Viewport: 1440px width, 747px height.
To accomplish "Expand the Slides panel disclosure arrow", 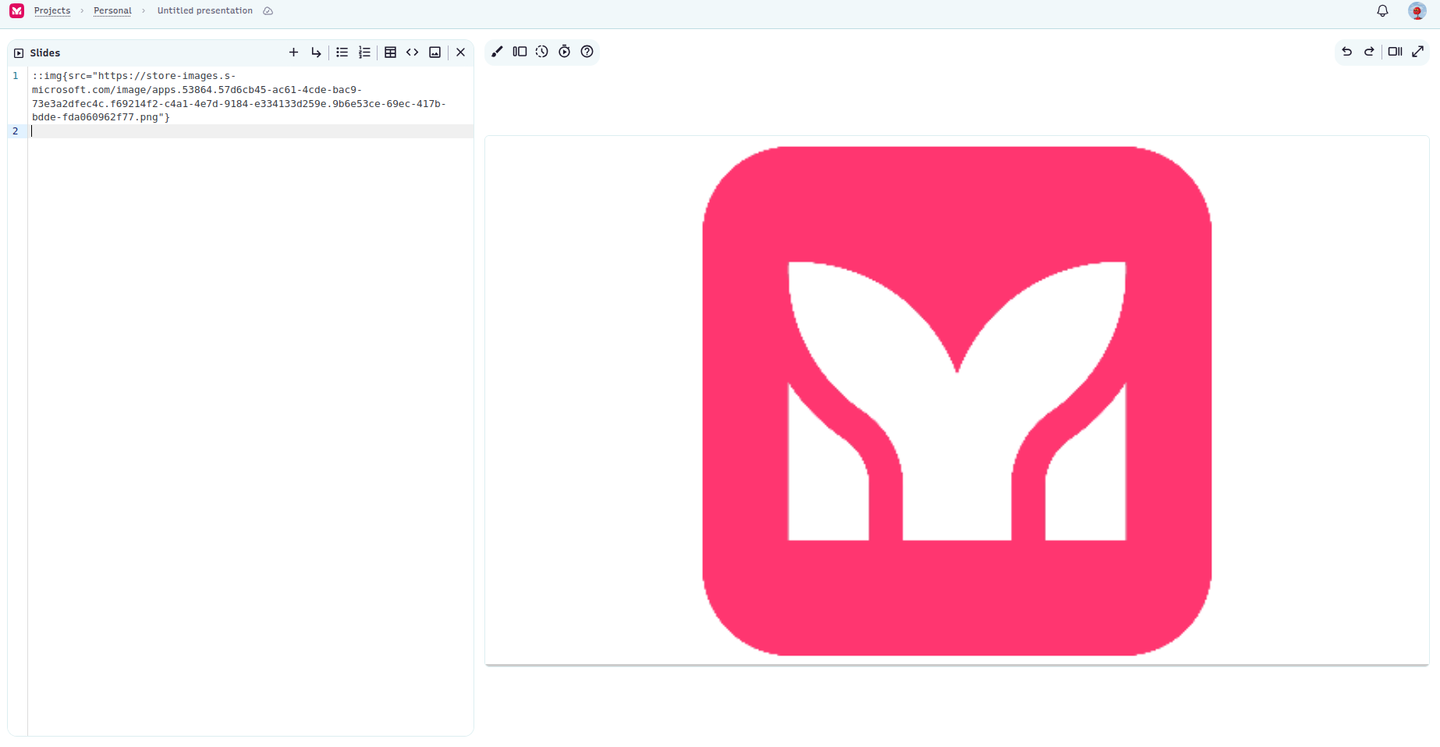I will 17,52.
